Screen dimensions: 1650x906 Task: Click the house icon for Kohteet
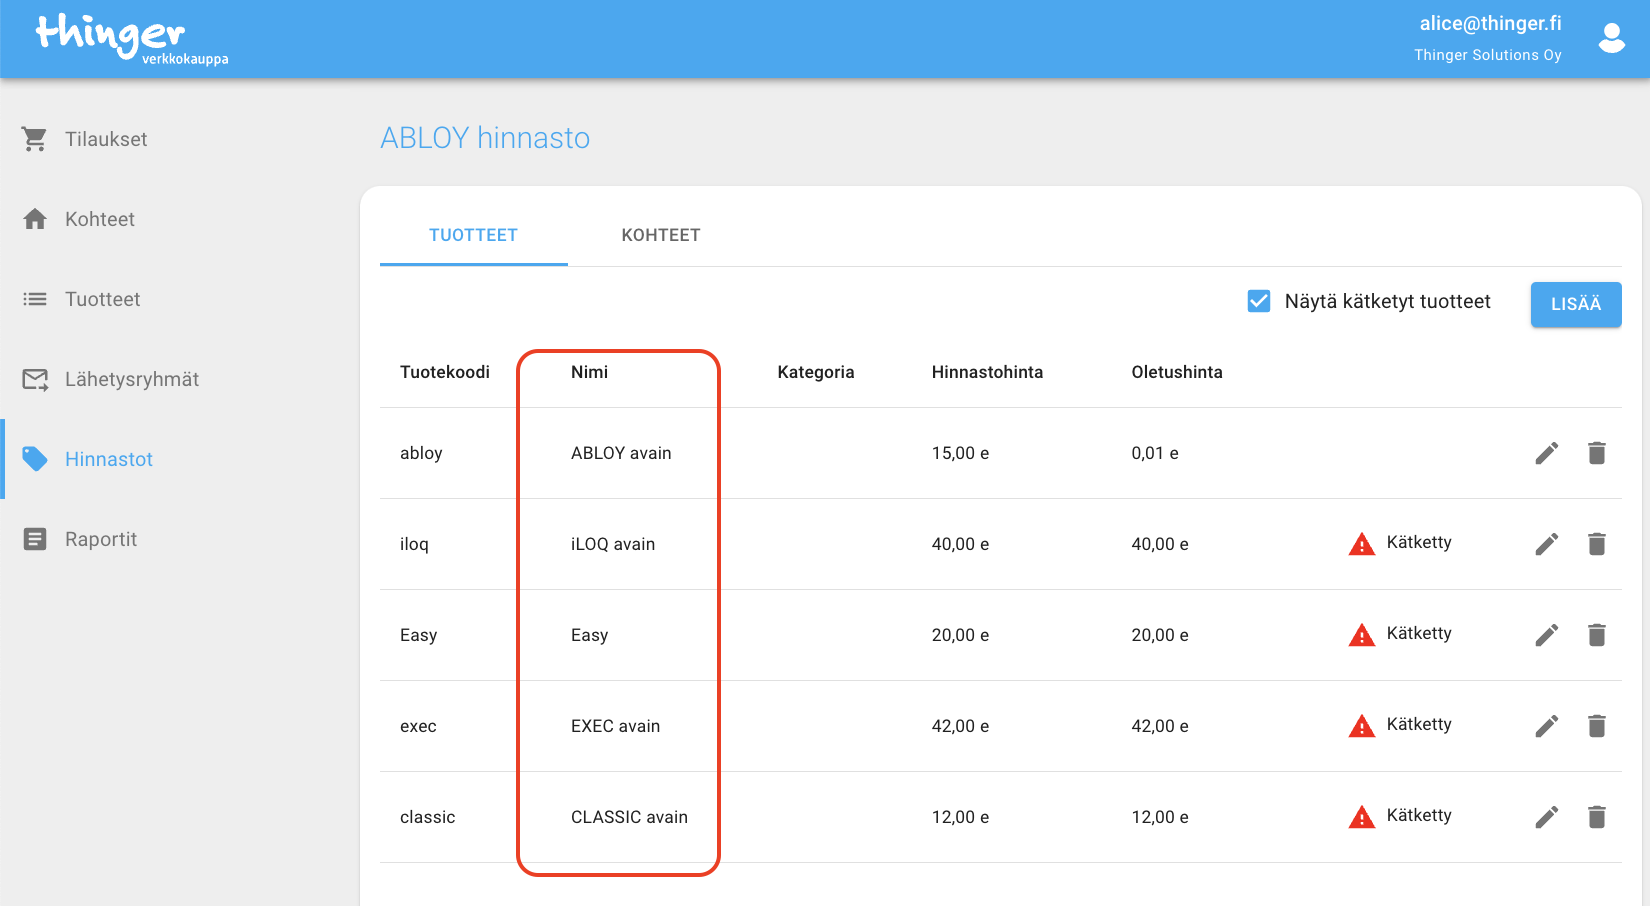pyautogui.click(x=35, y=219)
